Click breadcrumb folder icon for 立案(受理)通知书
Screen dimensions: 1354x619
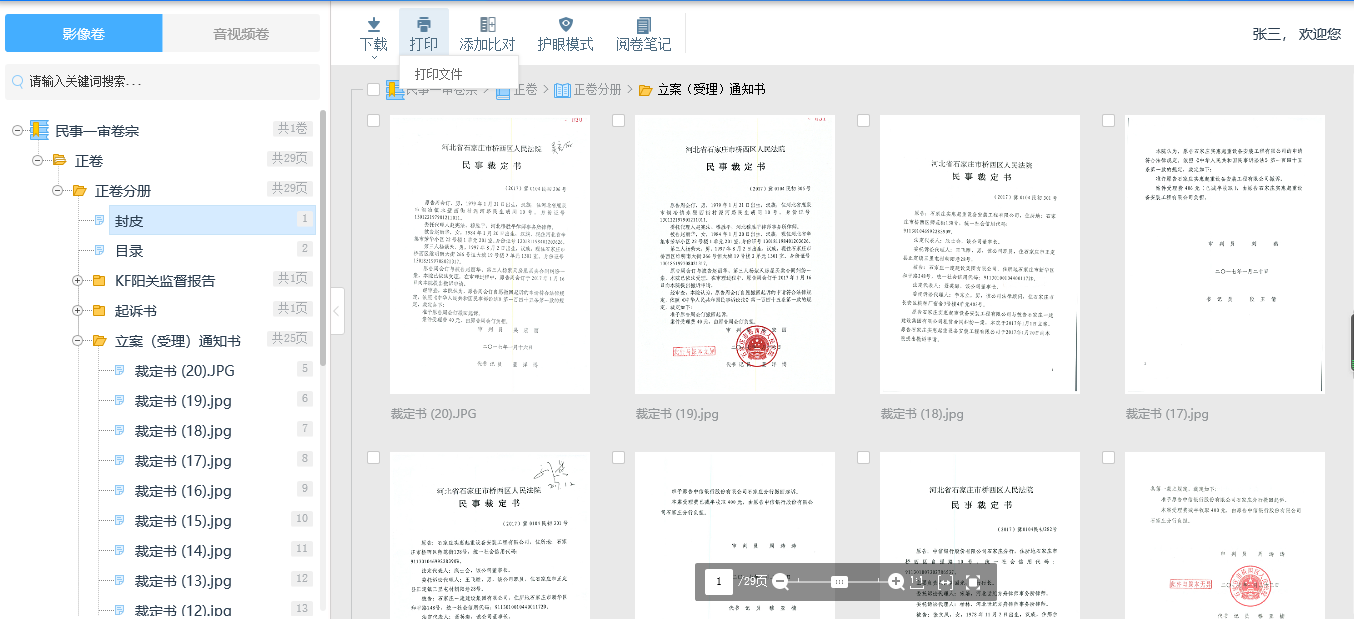click(645, 90)
